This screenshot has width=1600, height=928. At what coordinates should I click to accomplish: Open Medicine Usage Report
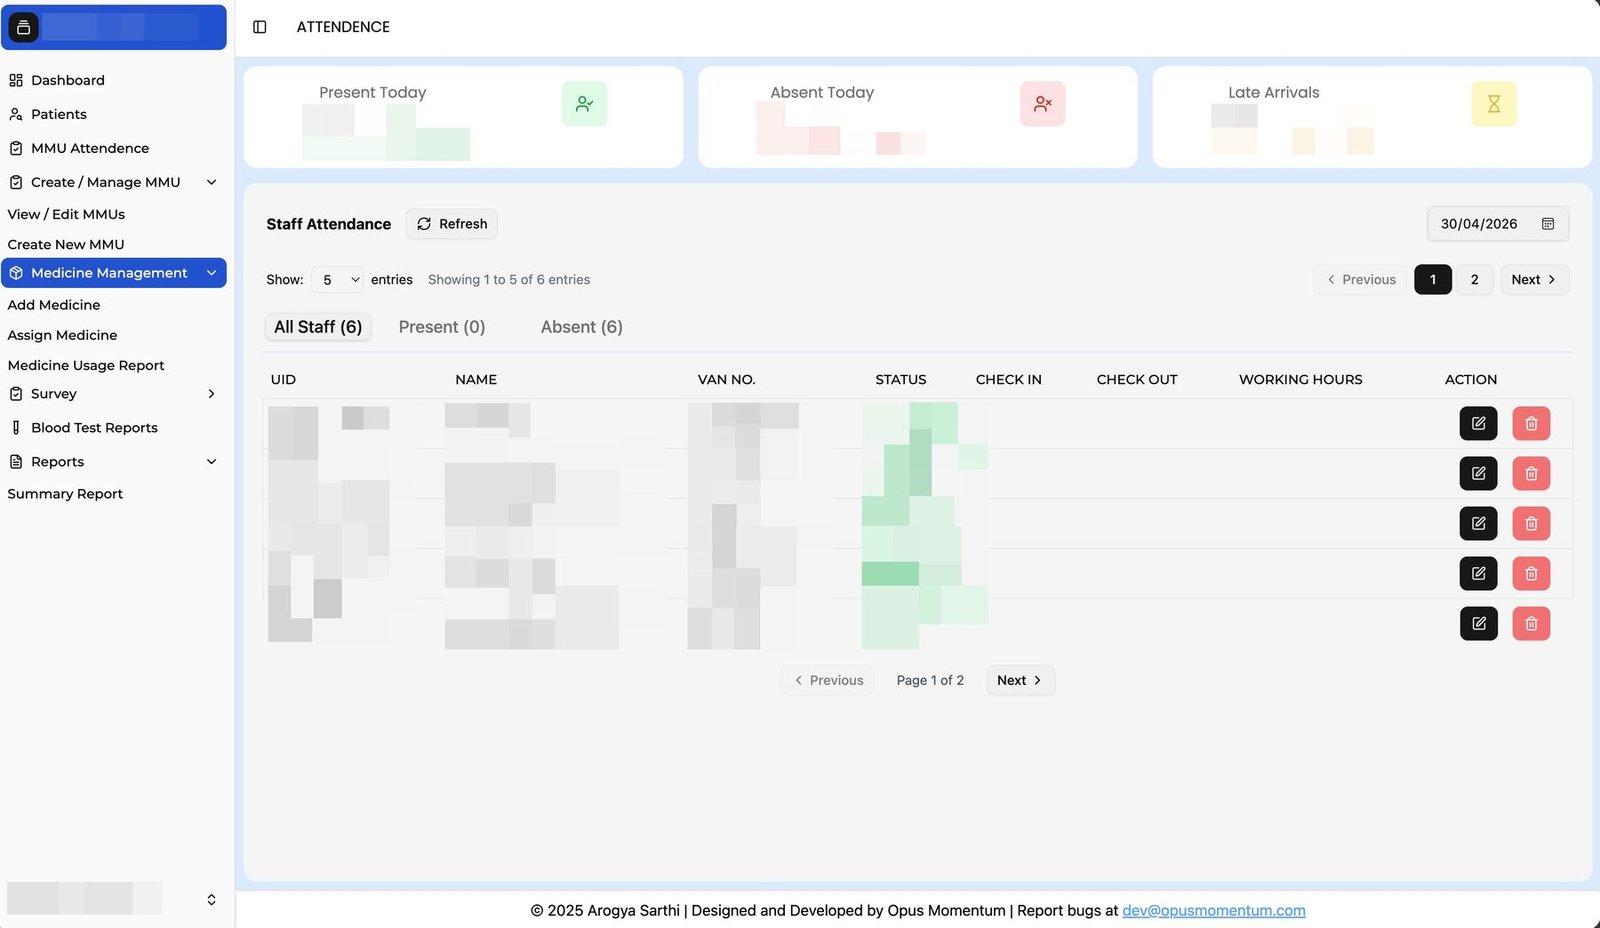(x=86, y=365)
